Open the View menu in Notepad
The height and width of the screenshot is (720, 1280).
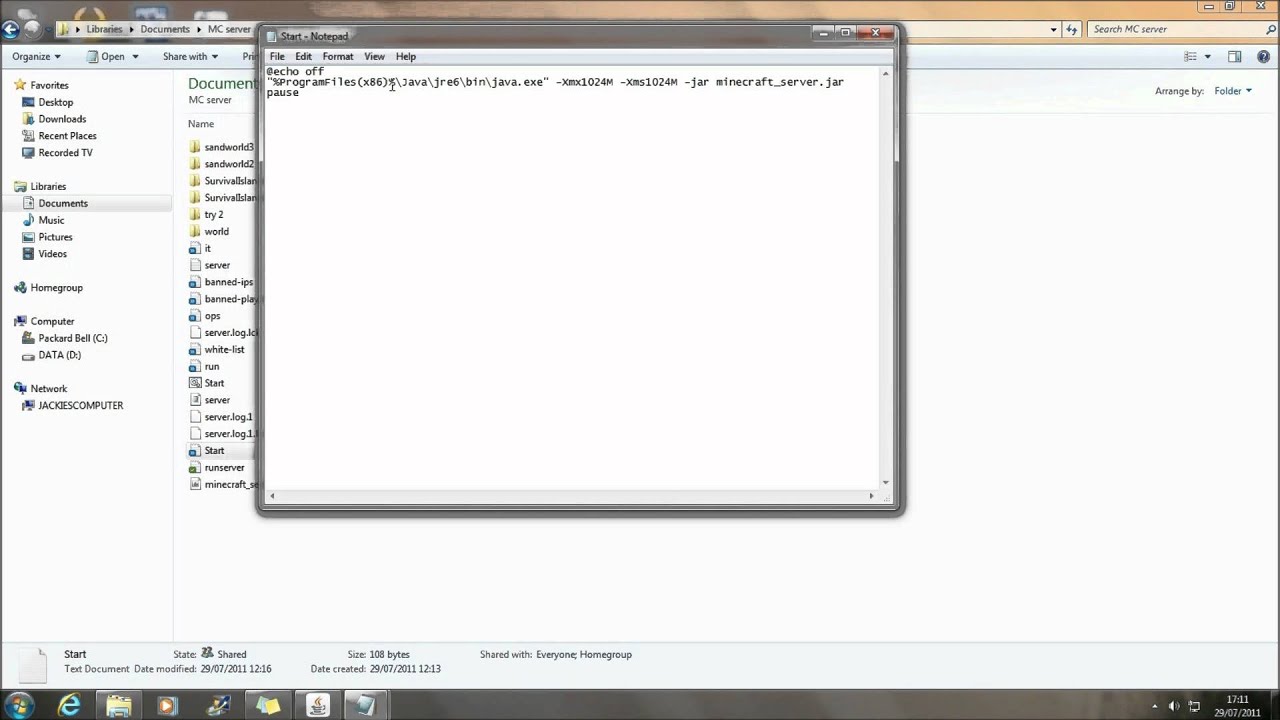pyautogui.click(x=374, y=57)
